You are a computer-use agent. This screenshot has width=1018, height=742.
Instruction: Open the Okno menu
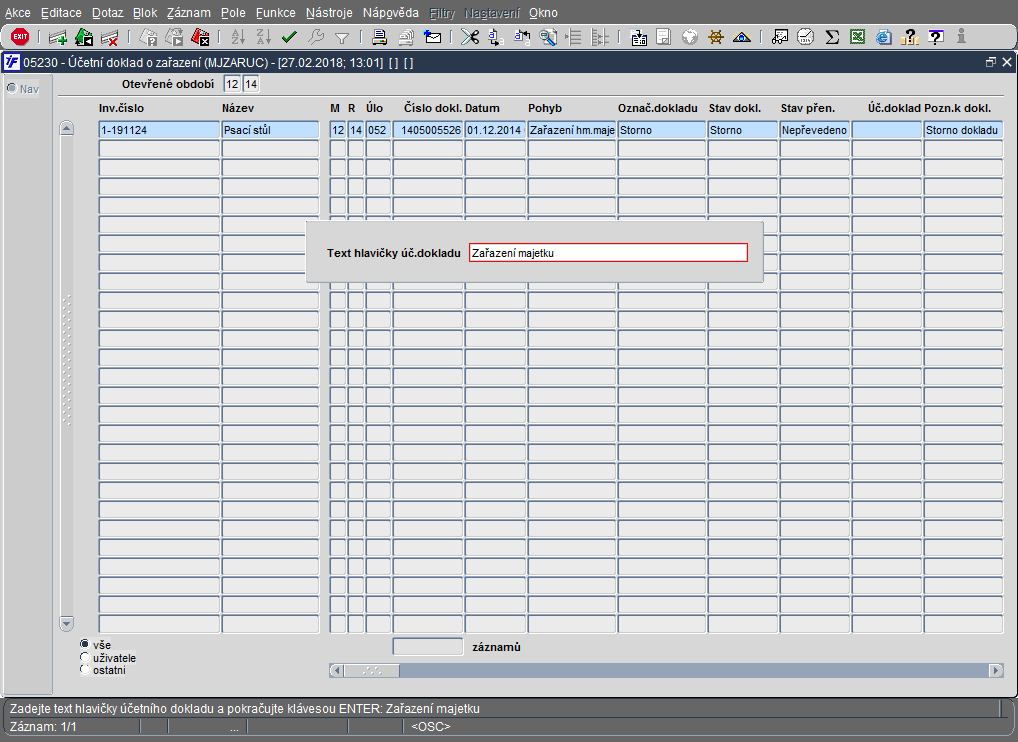[x=543, y=13]
